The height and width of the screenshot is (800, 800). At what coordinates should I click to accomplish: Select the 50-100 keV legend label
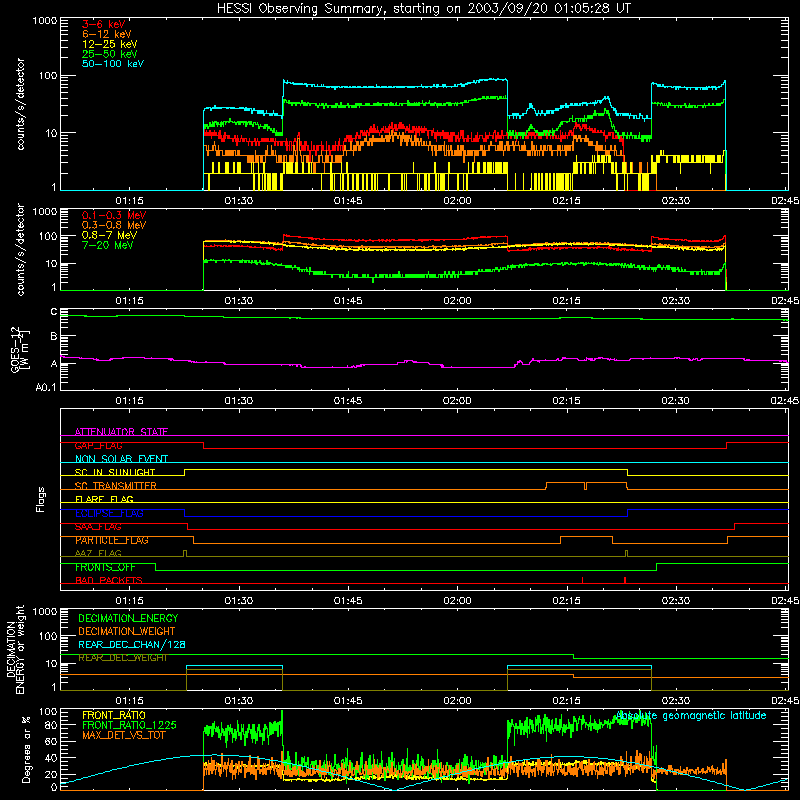pos(113,64)
